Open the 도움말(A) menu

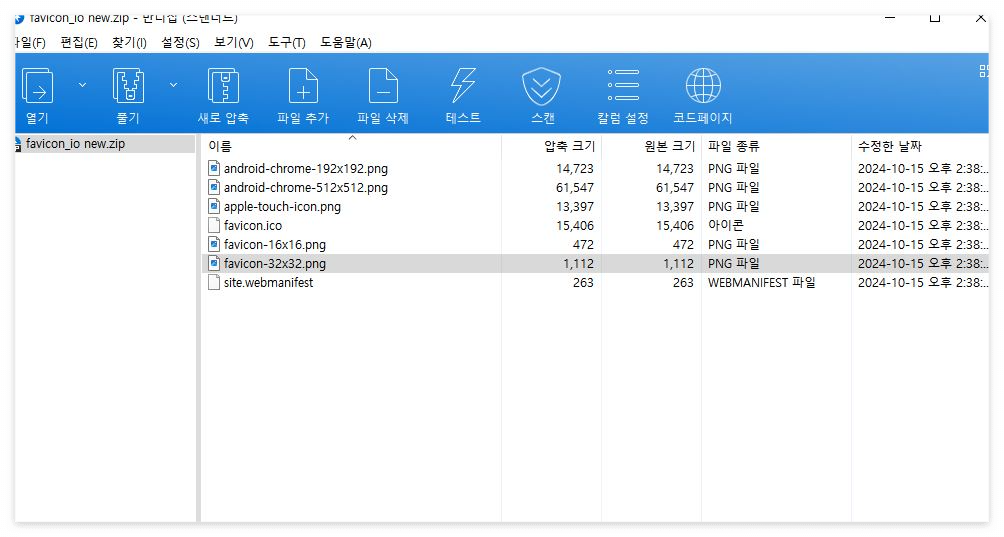coord(346,43)
